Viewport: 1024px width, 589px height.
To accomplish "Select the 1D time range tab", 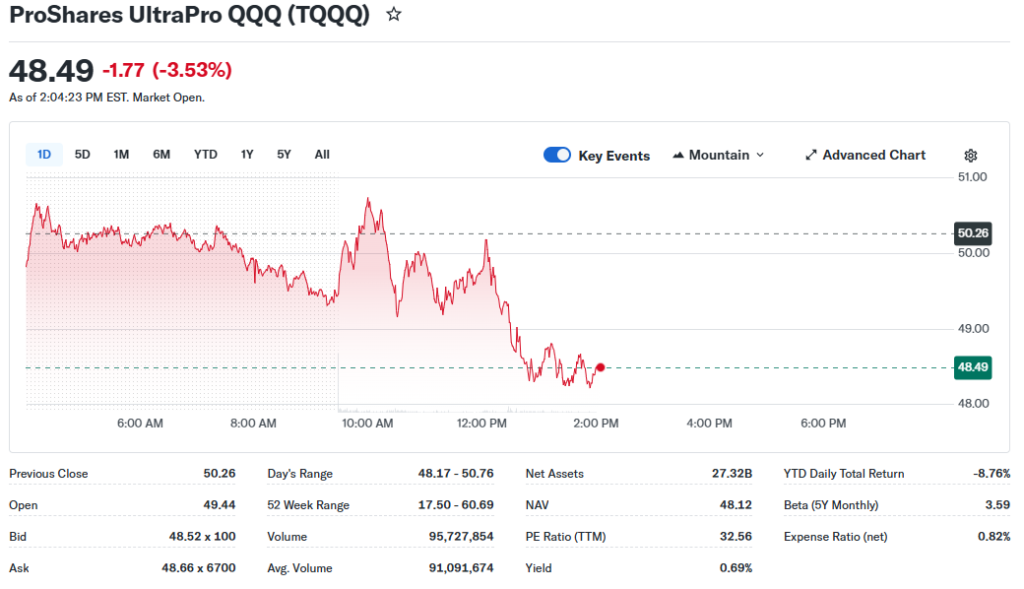I will 44,154.
